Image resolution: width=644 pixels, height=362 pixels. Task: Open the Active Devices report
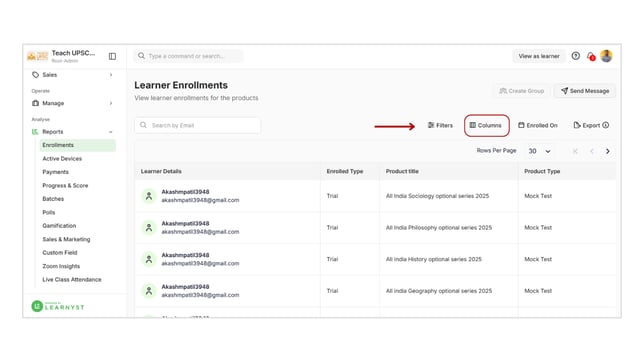click(62, 159)
